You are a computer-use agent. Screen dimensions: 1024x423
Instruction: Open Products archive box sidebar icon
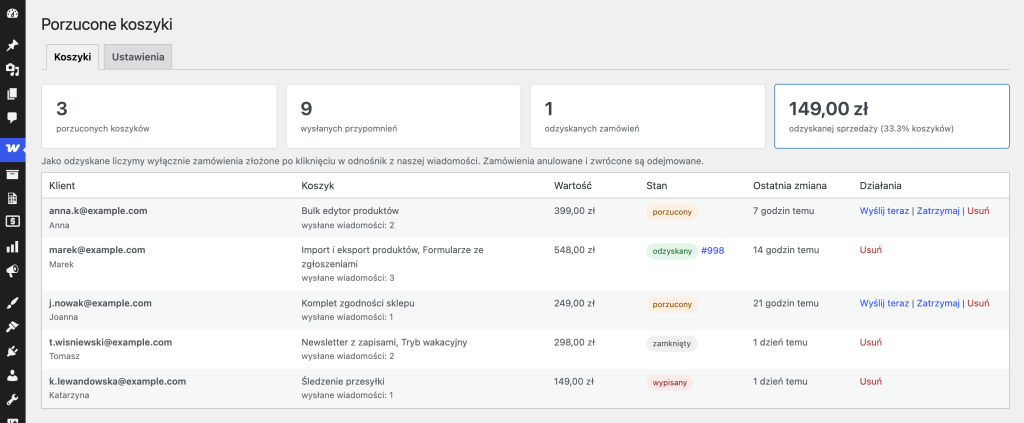(12, 174)
